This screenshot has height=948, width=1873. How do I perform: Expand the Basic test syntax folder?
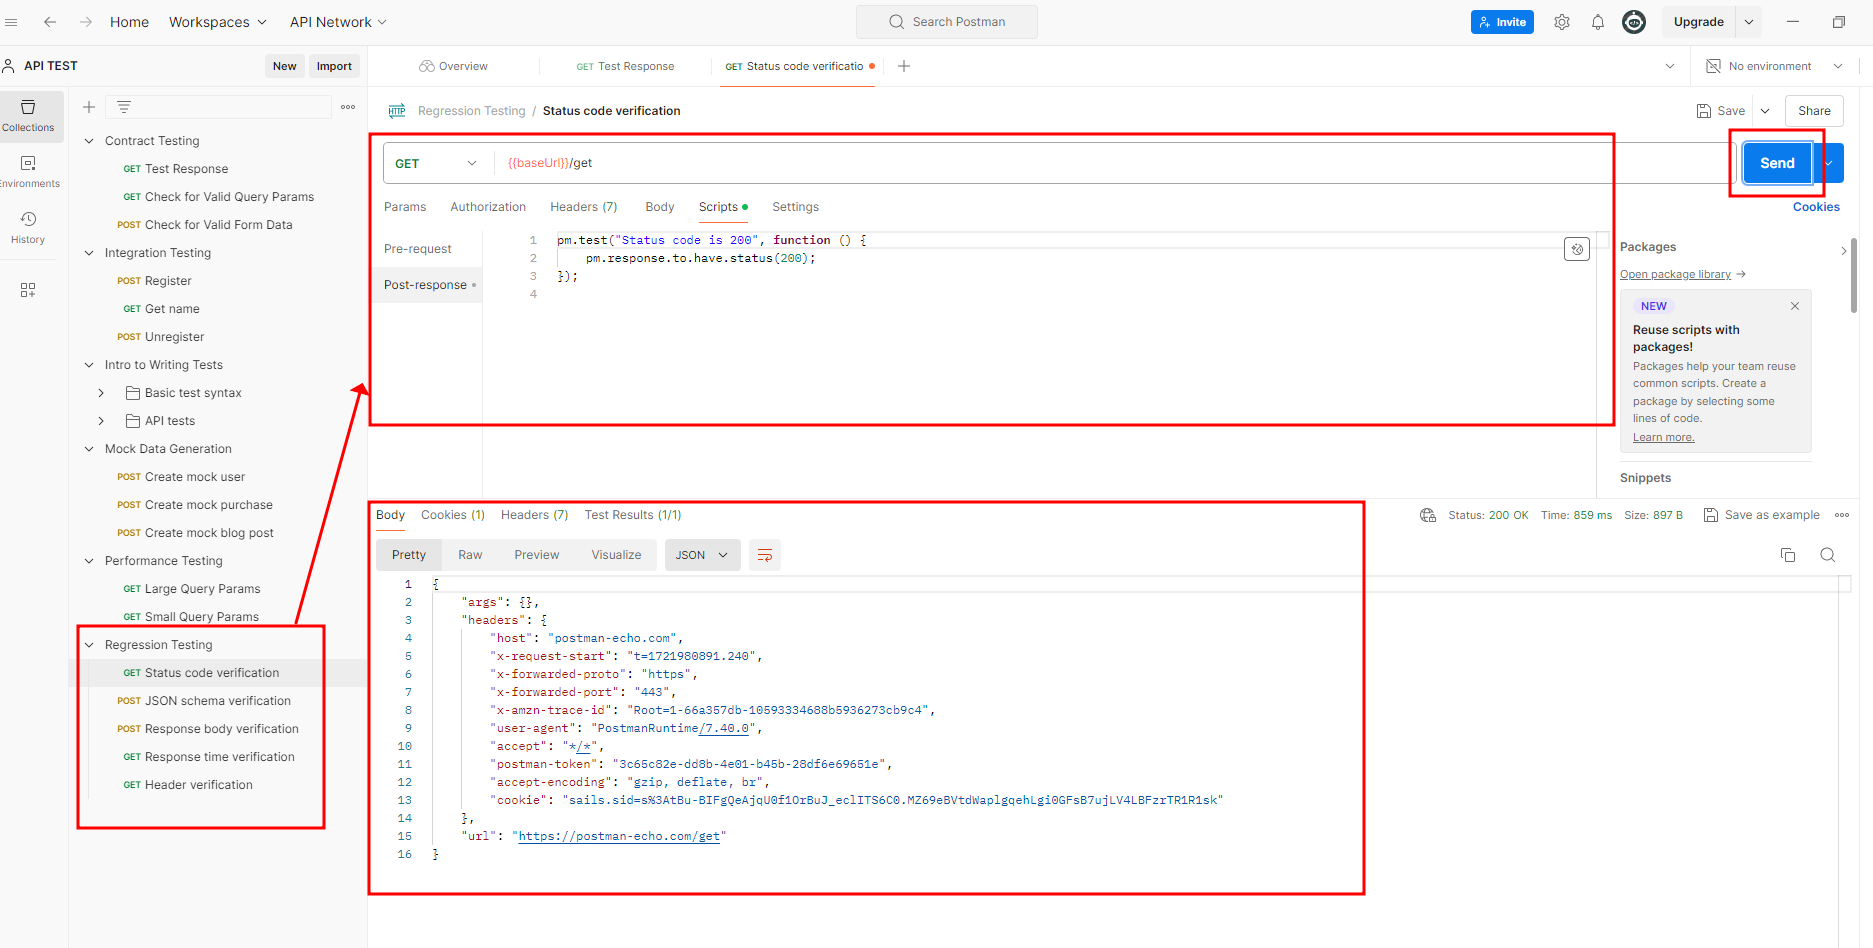tap(101, 393)
